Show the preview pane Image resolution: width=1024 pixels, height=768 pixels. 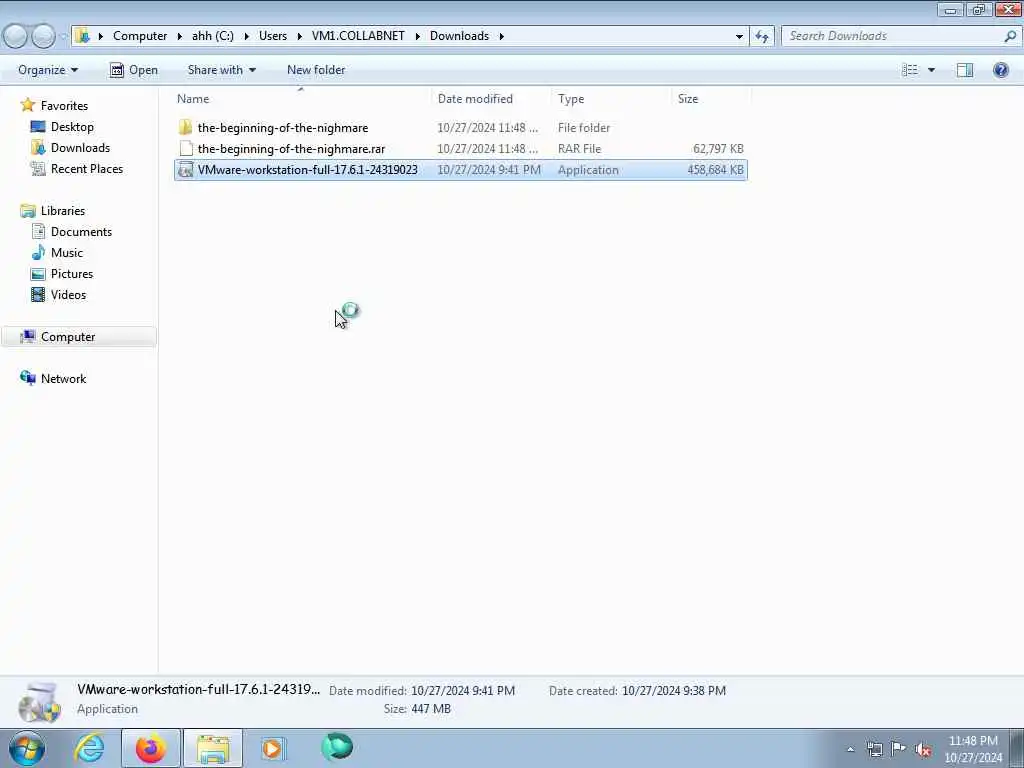(x=965, y=70)
